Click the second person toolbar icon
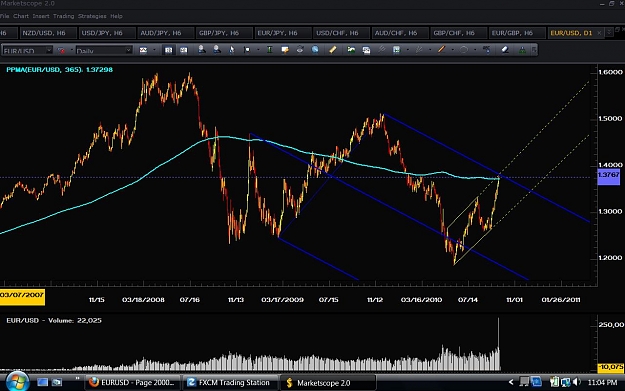The image size is (625, 391). click(216, 49)
